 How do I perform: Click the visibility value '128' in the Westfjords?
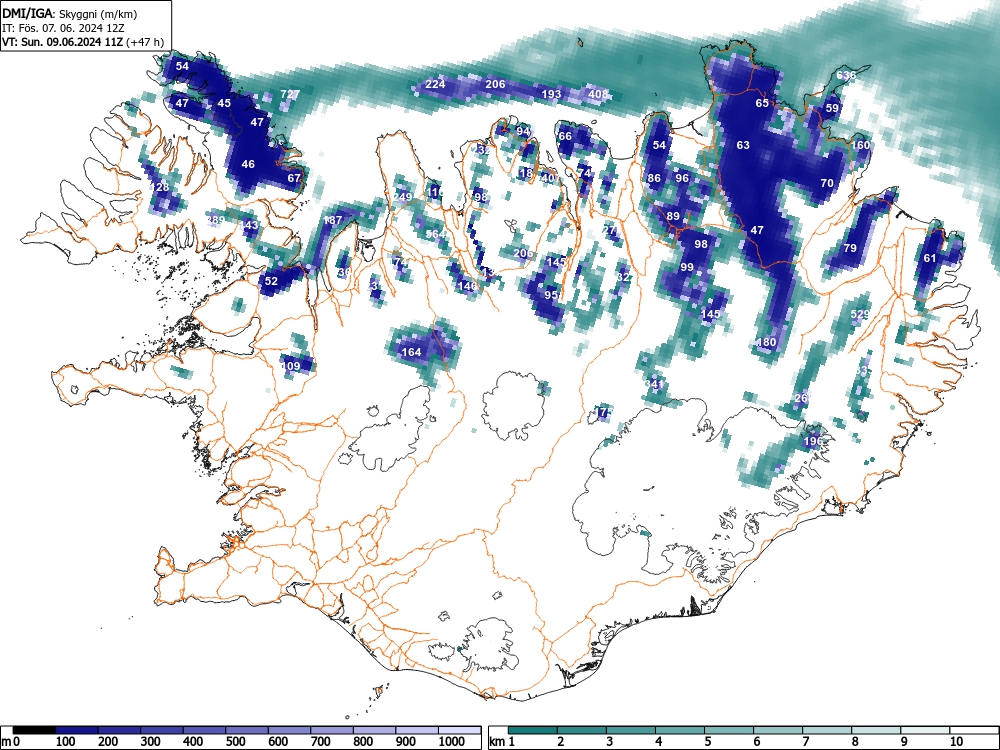[x=159, y=188]
